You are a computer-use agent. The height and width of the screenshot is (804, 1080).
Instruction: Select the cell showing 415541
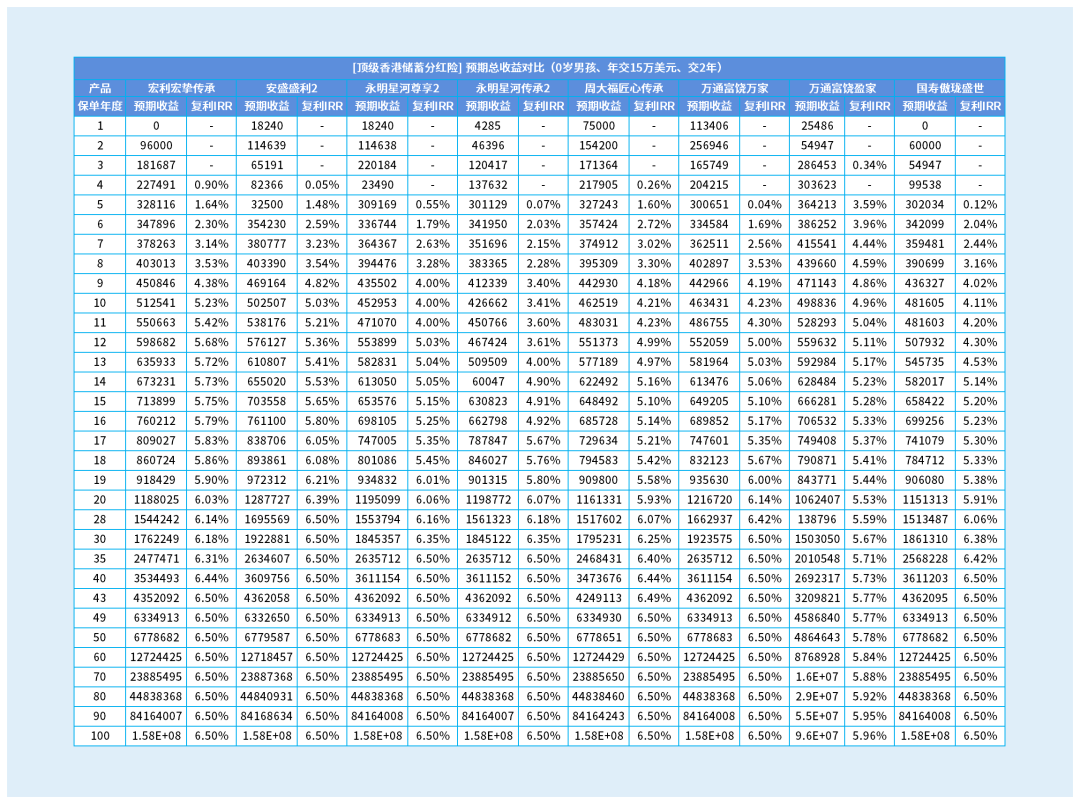click(x=818, y=244)
